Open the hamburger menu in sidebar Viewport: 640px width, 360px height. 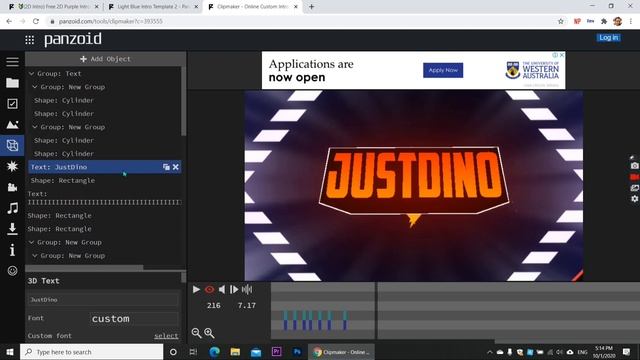[x=12, y=62]
